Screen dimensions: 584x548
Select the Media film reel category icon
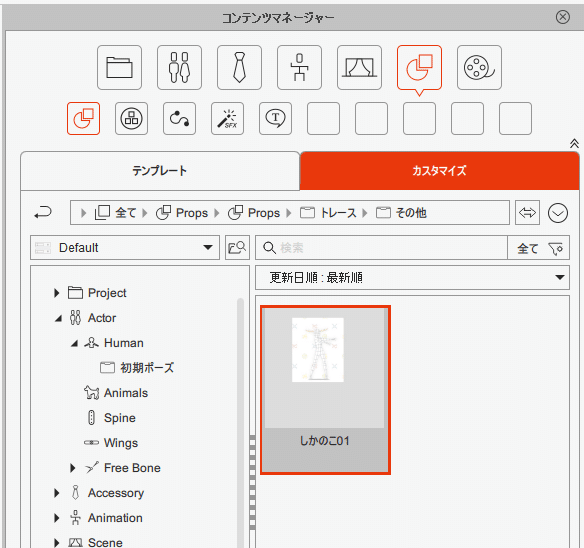tap(479, 67)
